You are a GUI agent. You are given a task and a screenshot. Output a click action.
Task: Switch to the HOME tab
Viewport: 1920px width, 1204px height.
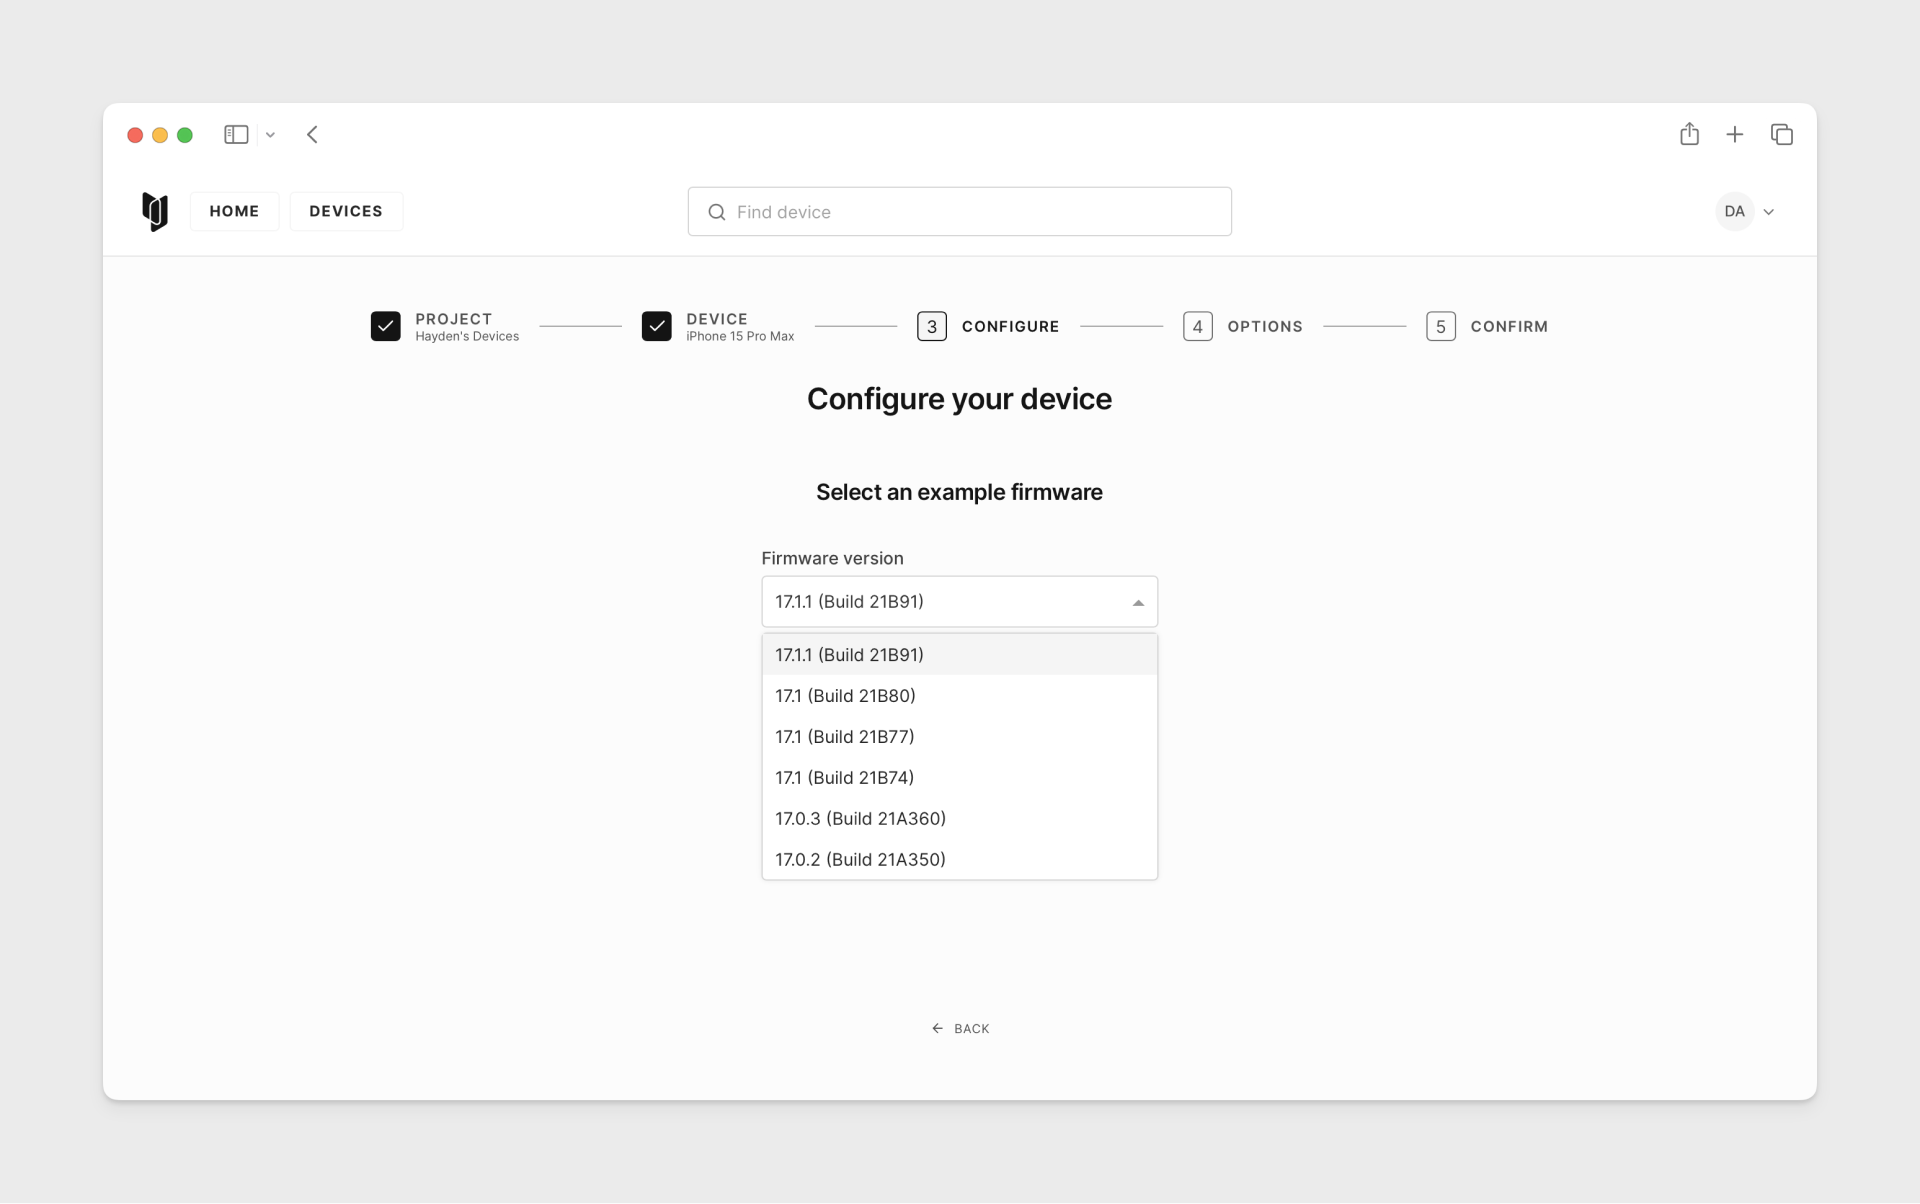click(x=234, y=211)
